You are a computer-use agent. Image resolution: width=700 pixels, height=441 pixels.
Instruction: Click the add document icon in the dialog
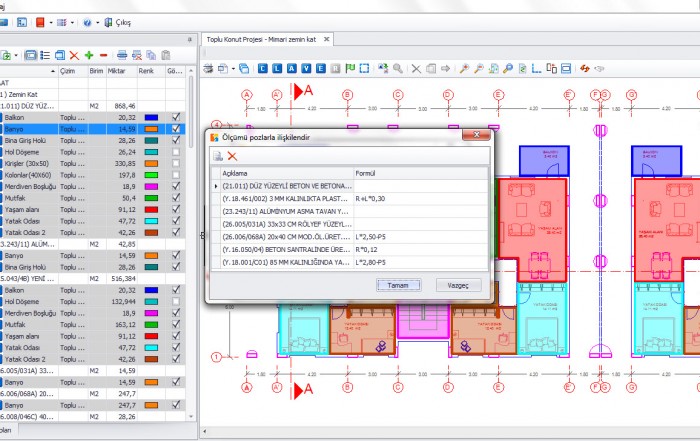click(x=218, y=156)
